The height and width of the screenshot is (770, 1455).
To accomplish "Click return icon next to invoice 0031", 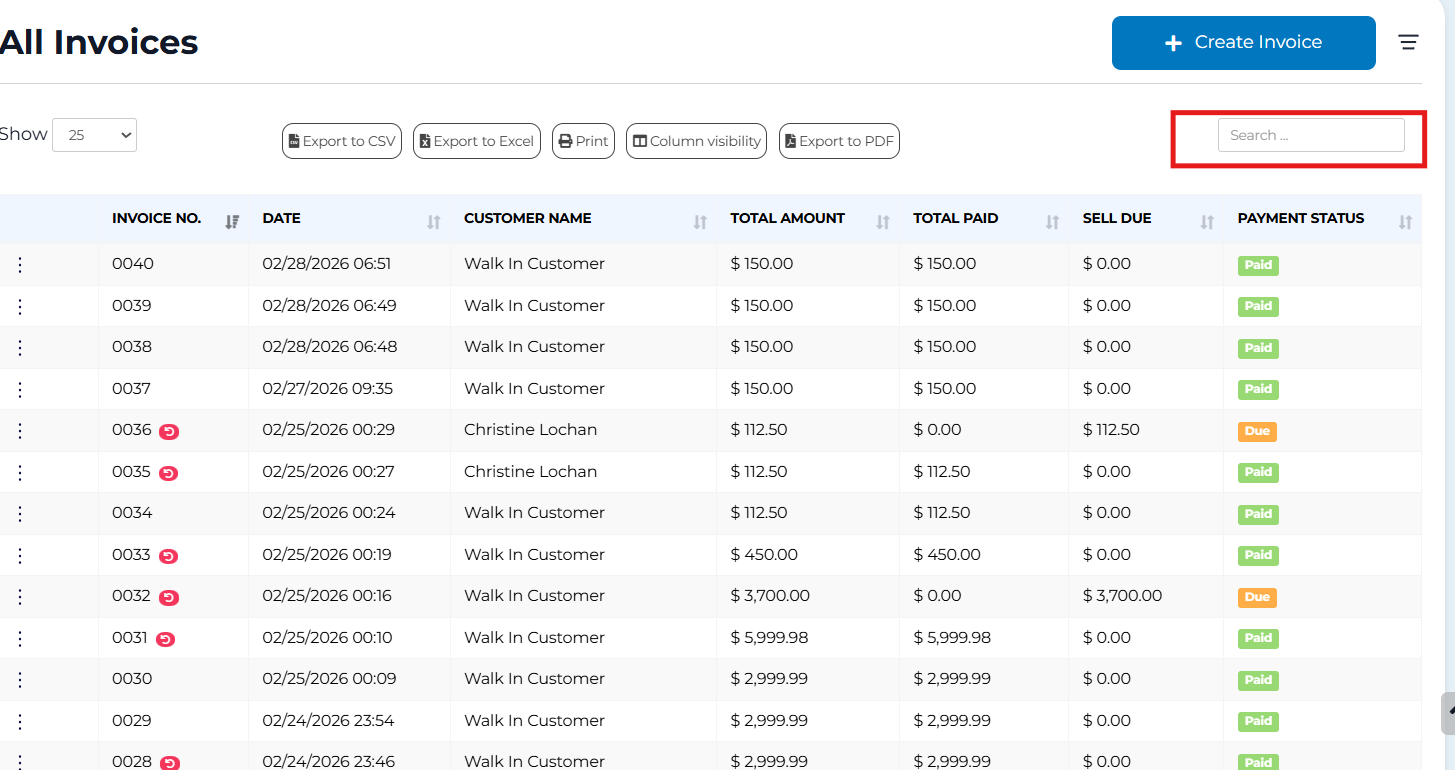I will pyautogui.click(x=166, y=639).
